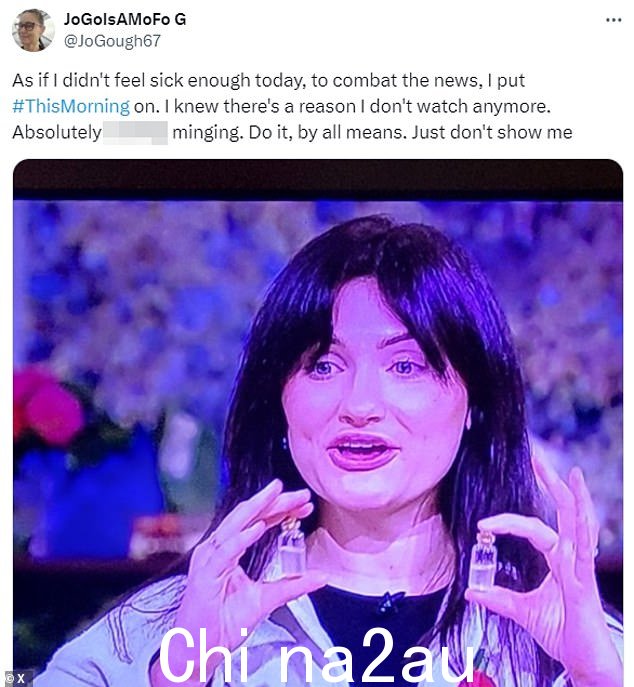Click the tweet's first line about feeling sick
634x687 pixels.
(269, 81)
